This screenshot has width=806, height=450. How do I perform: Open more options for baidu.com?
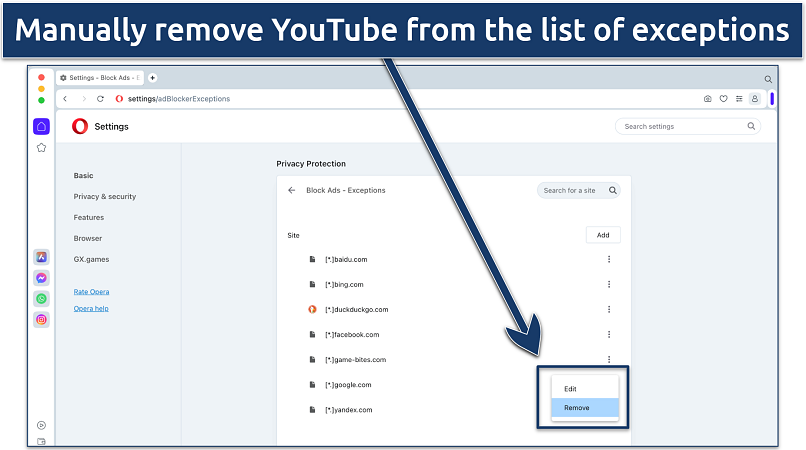coord(609,259)
